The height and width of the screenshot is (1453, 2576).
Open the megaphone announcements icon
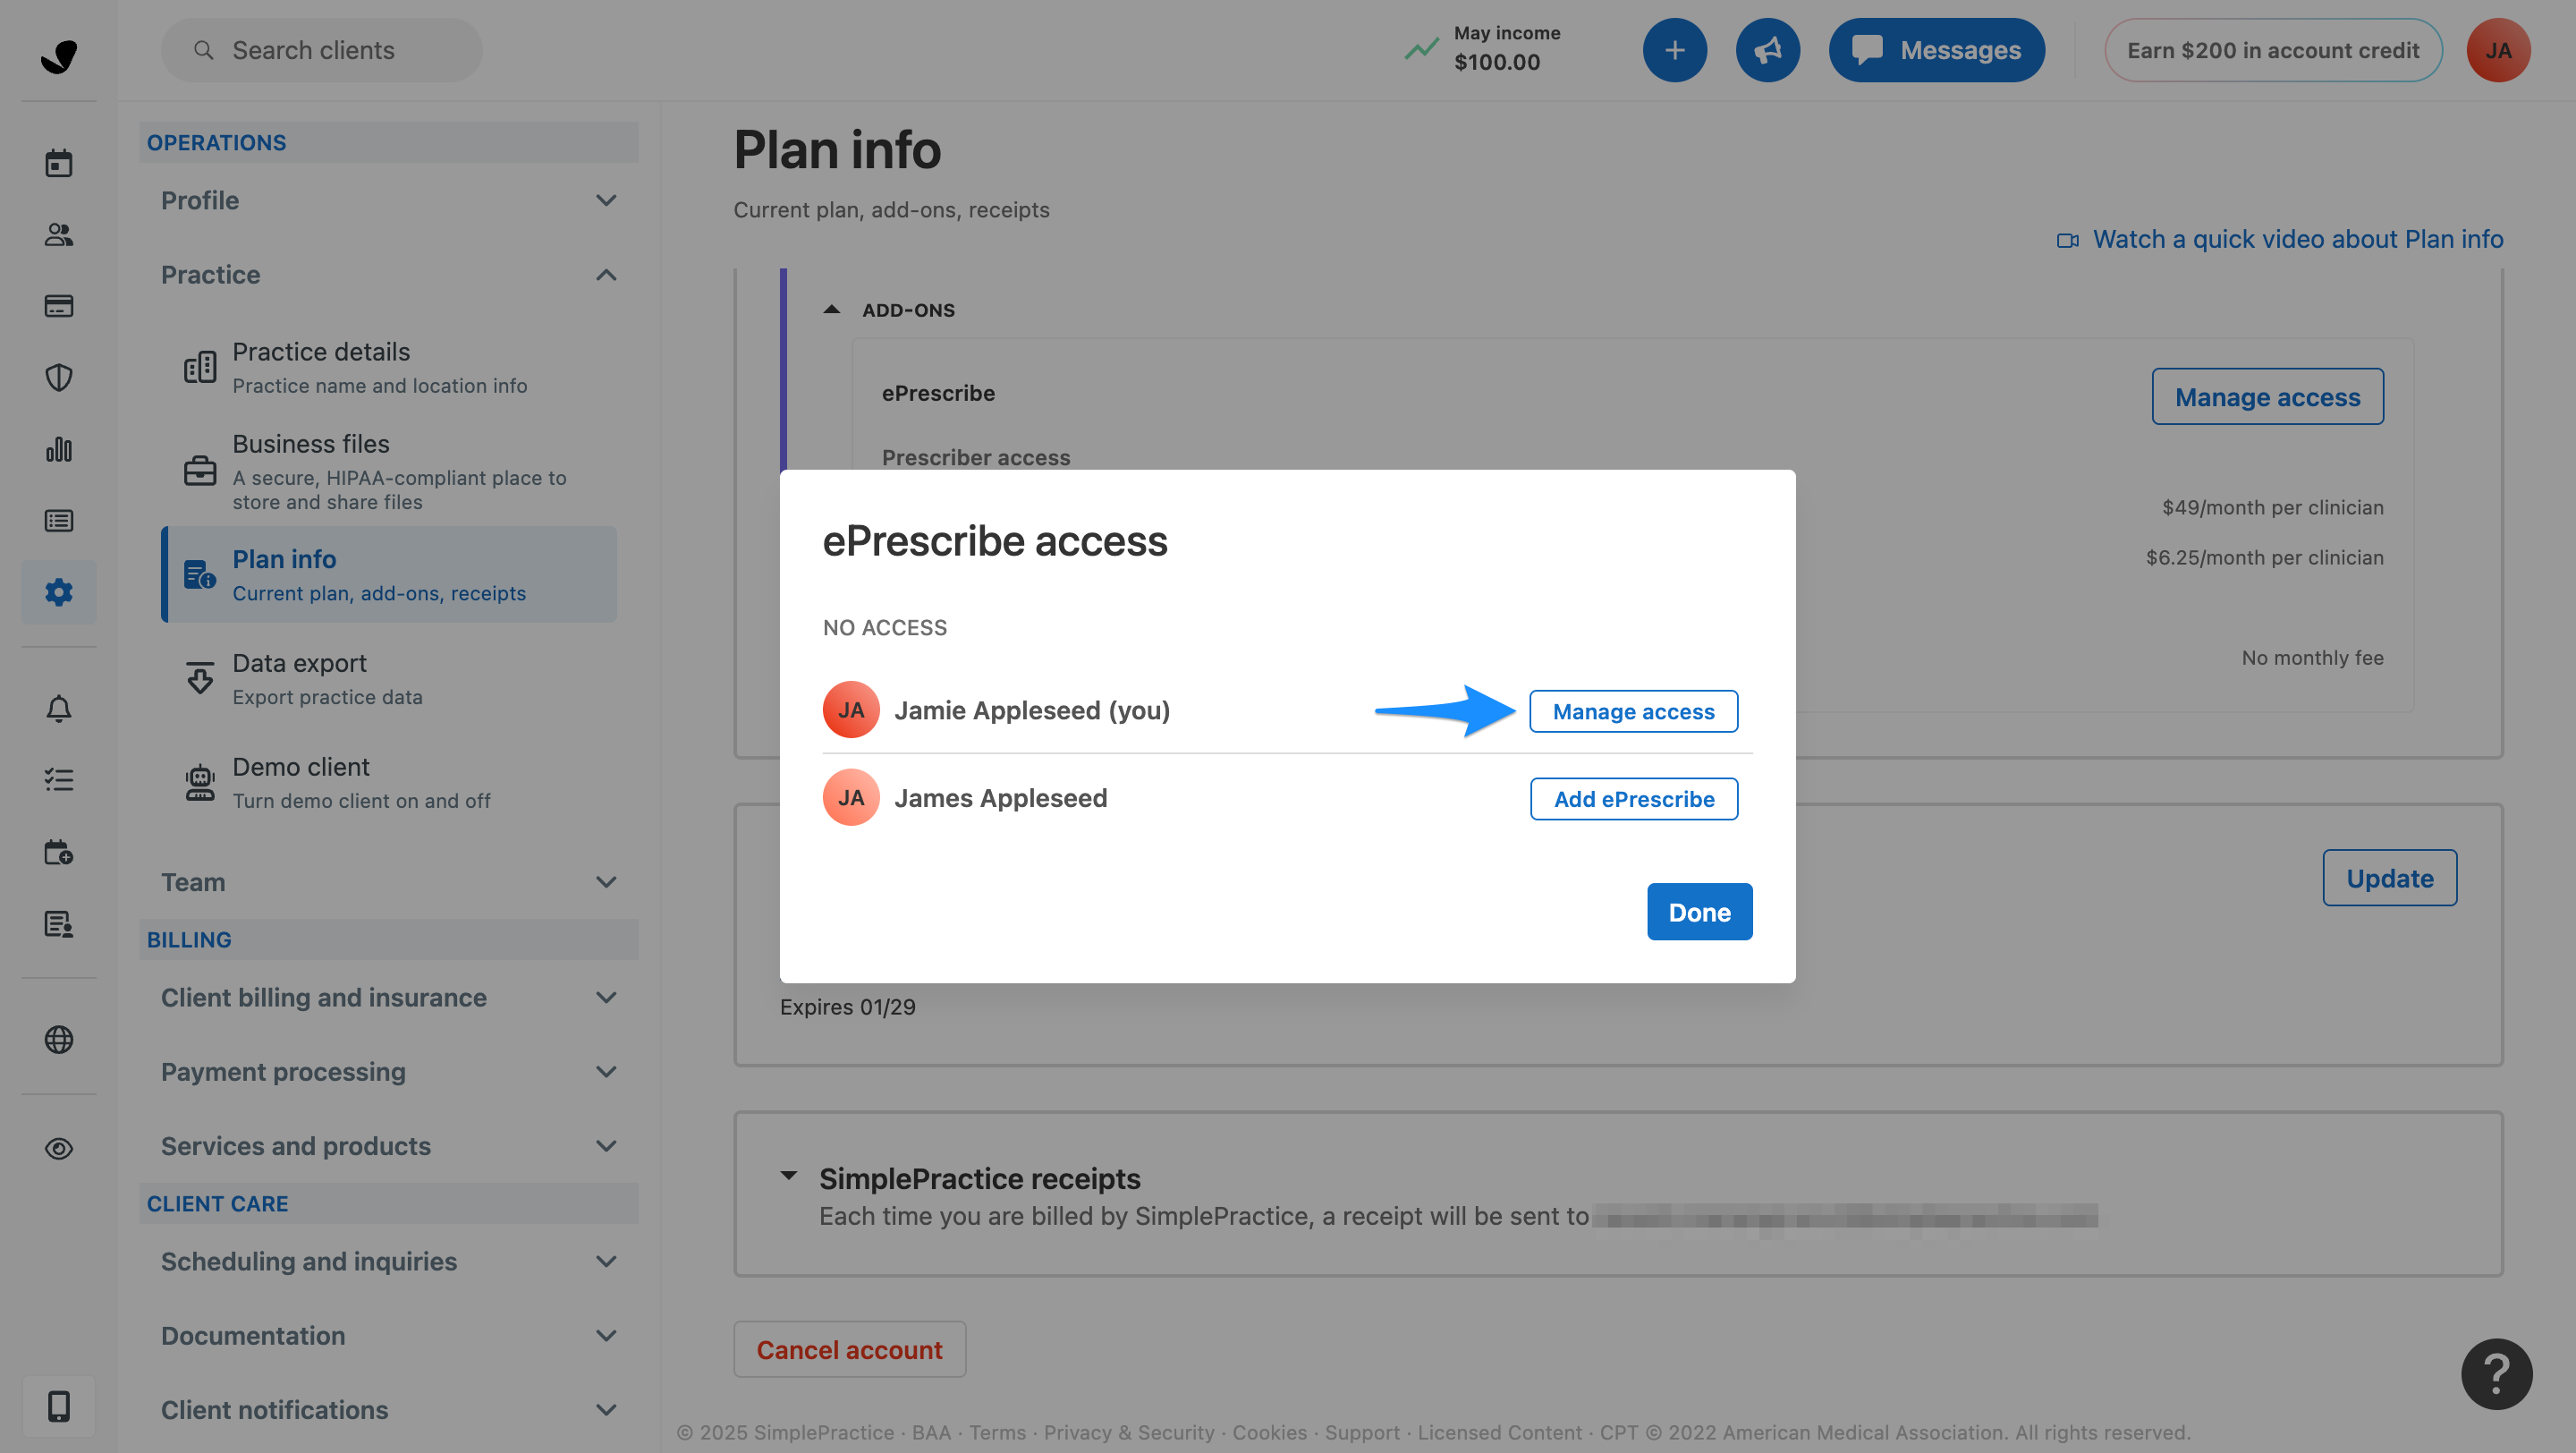pyautogui.click(x=1768, y=50)
